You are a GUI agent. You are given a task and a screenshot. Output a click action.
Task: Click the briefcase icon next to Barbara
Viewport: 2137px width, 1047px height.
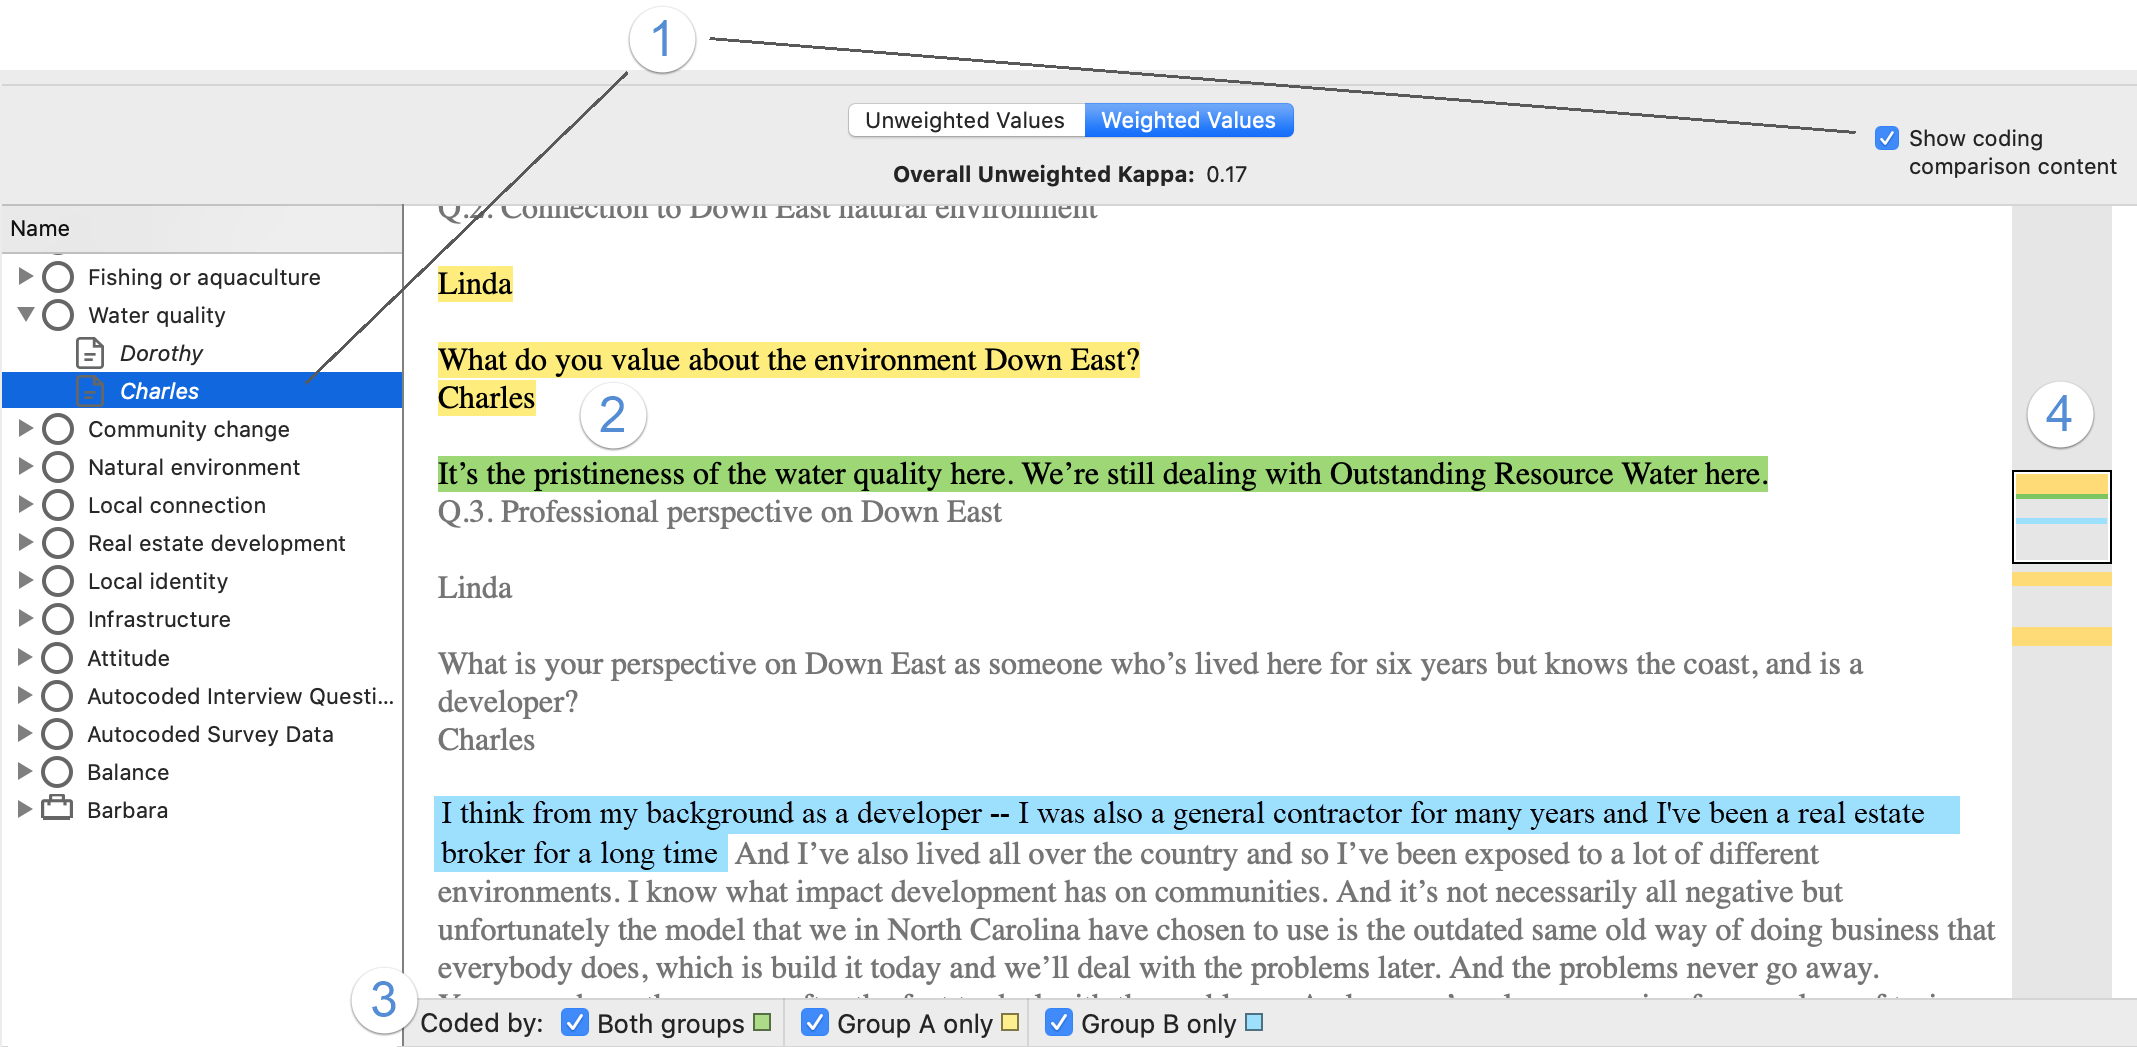tap(56, 810)
